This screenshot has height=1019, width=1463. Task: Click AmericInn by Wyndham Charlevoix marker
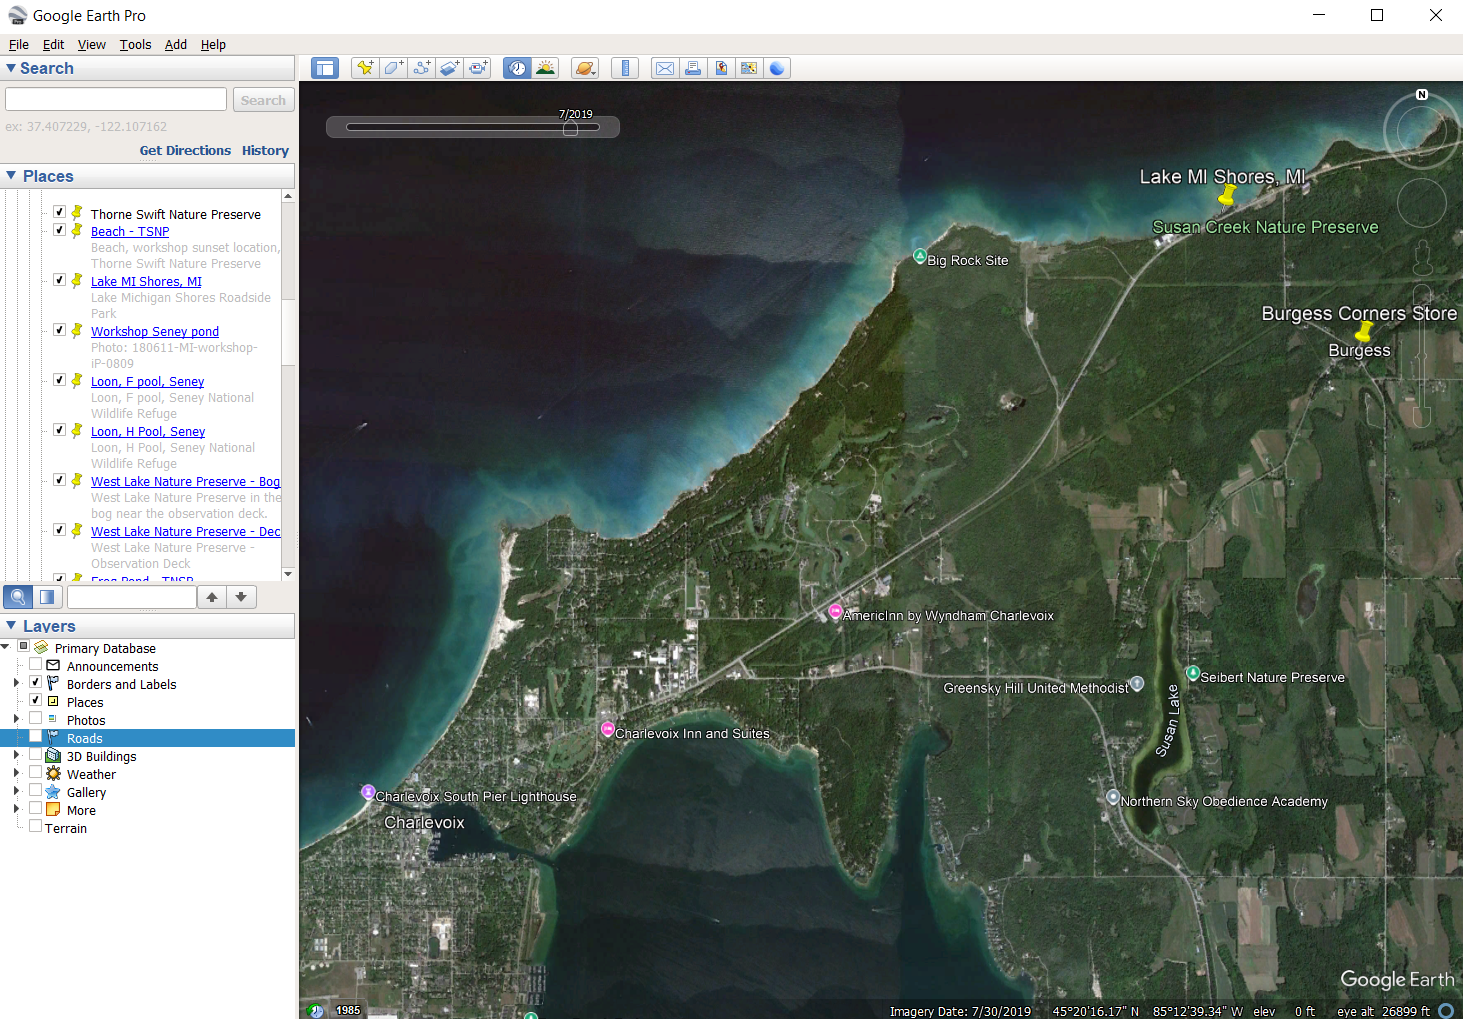coord(835,611)
